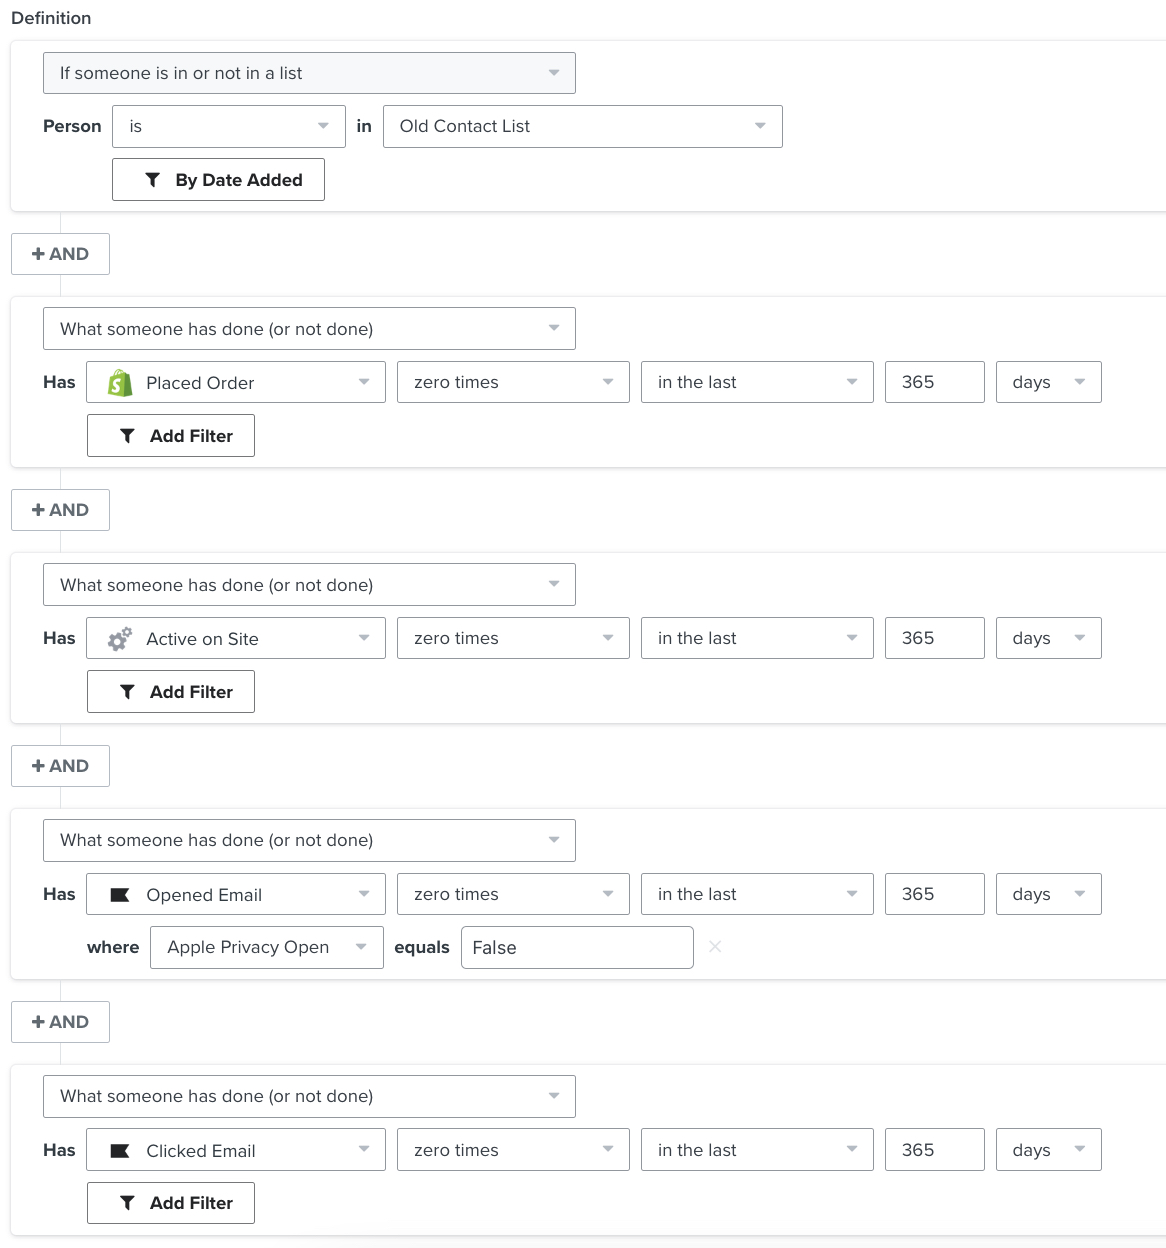Click the first + AND button
The height and width of the screenshot is (1248, 1166).
coord(60,254)
